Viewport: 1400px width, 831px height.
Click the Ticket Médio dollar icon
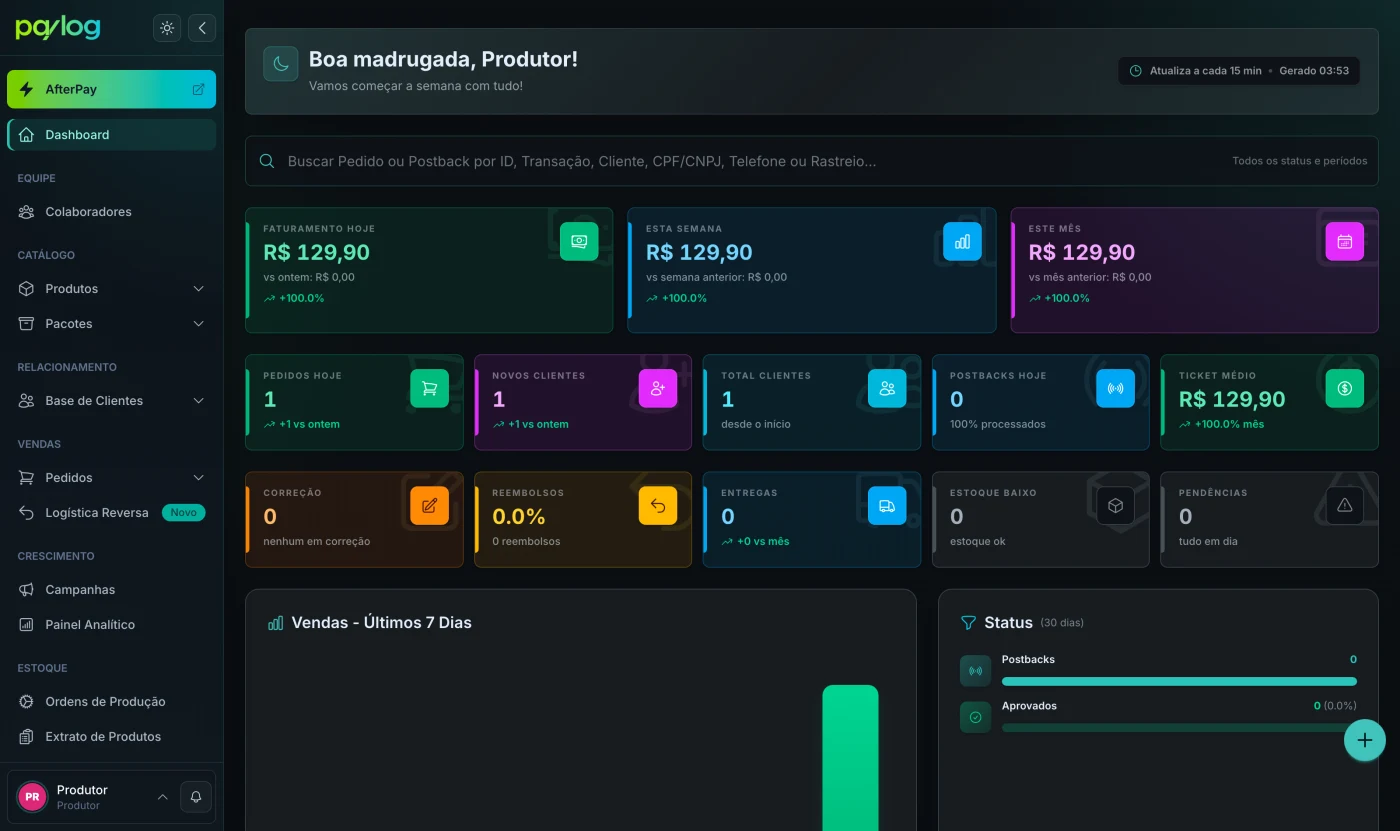click(x=1344, y=389)
